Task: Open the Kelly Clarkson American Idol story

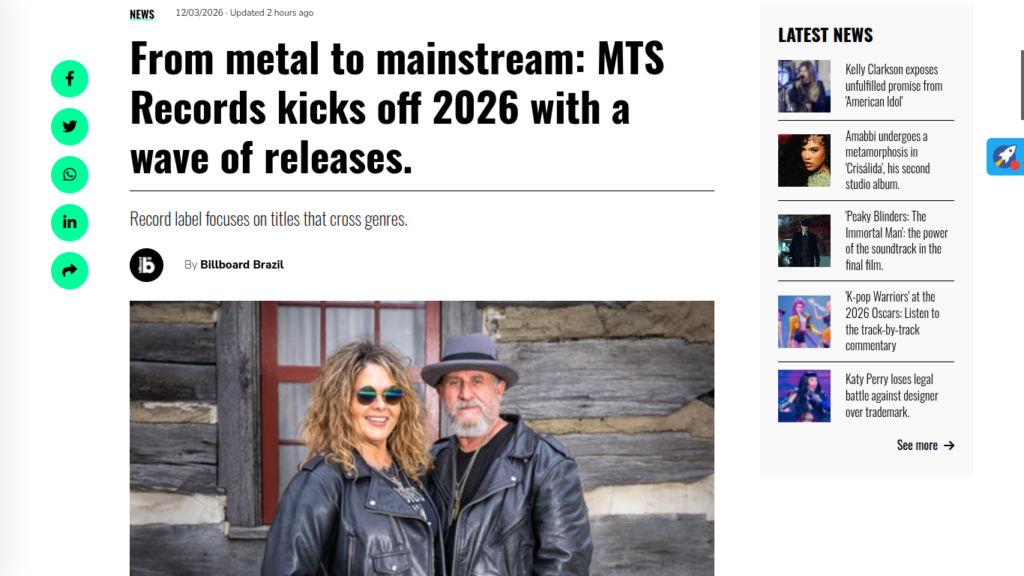Action: pyautogui.click(x=893, y=86)
